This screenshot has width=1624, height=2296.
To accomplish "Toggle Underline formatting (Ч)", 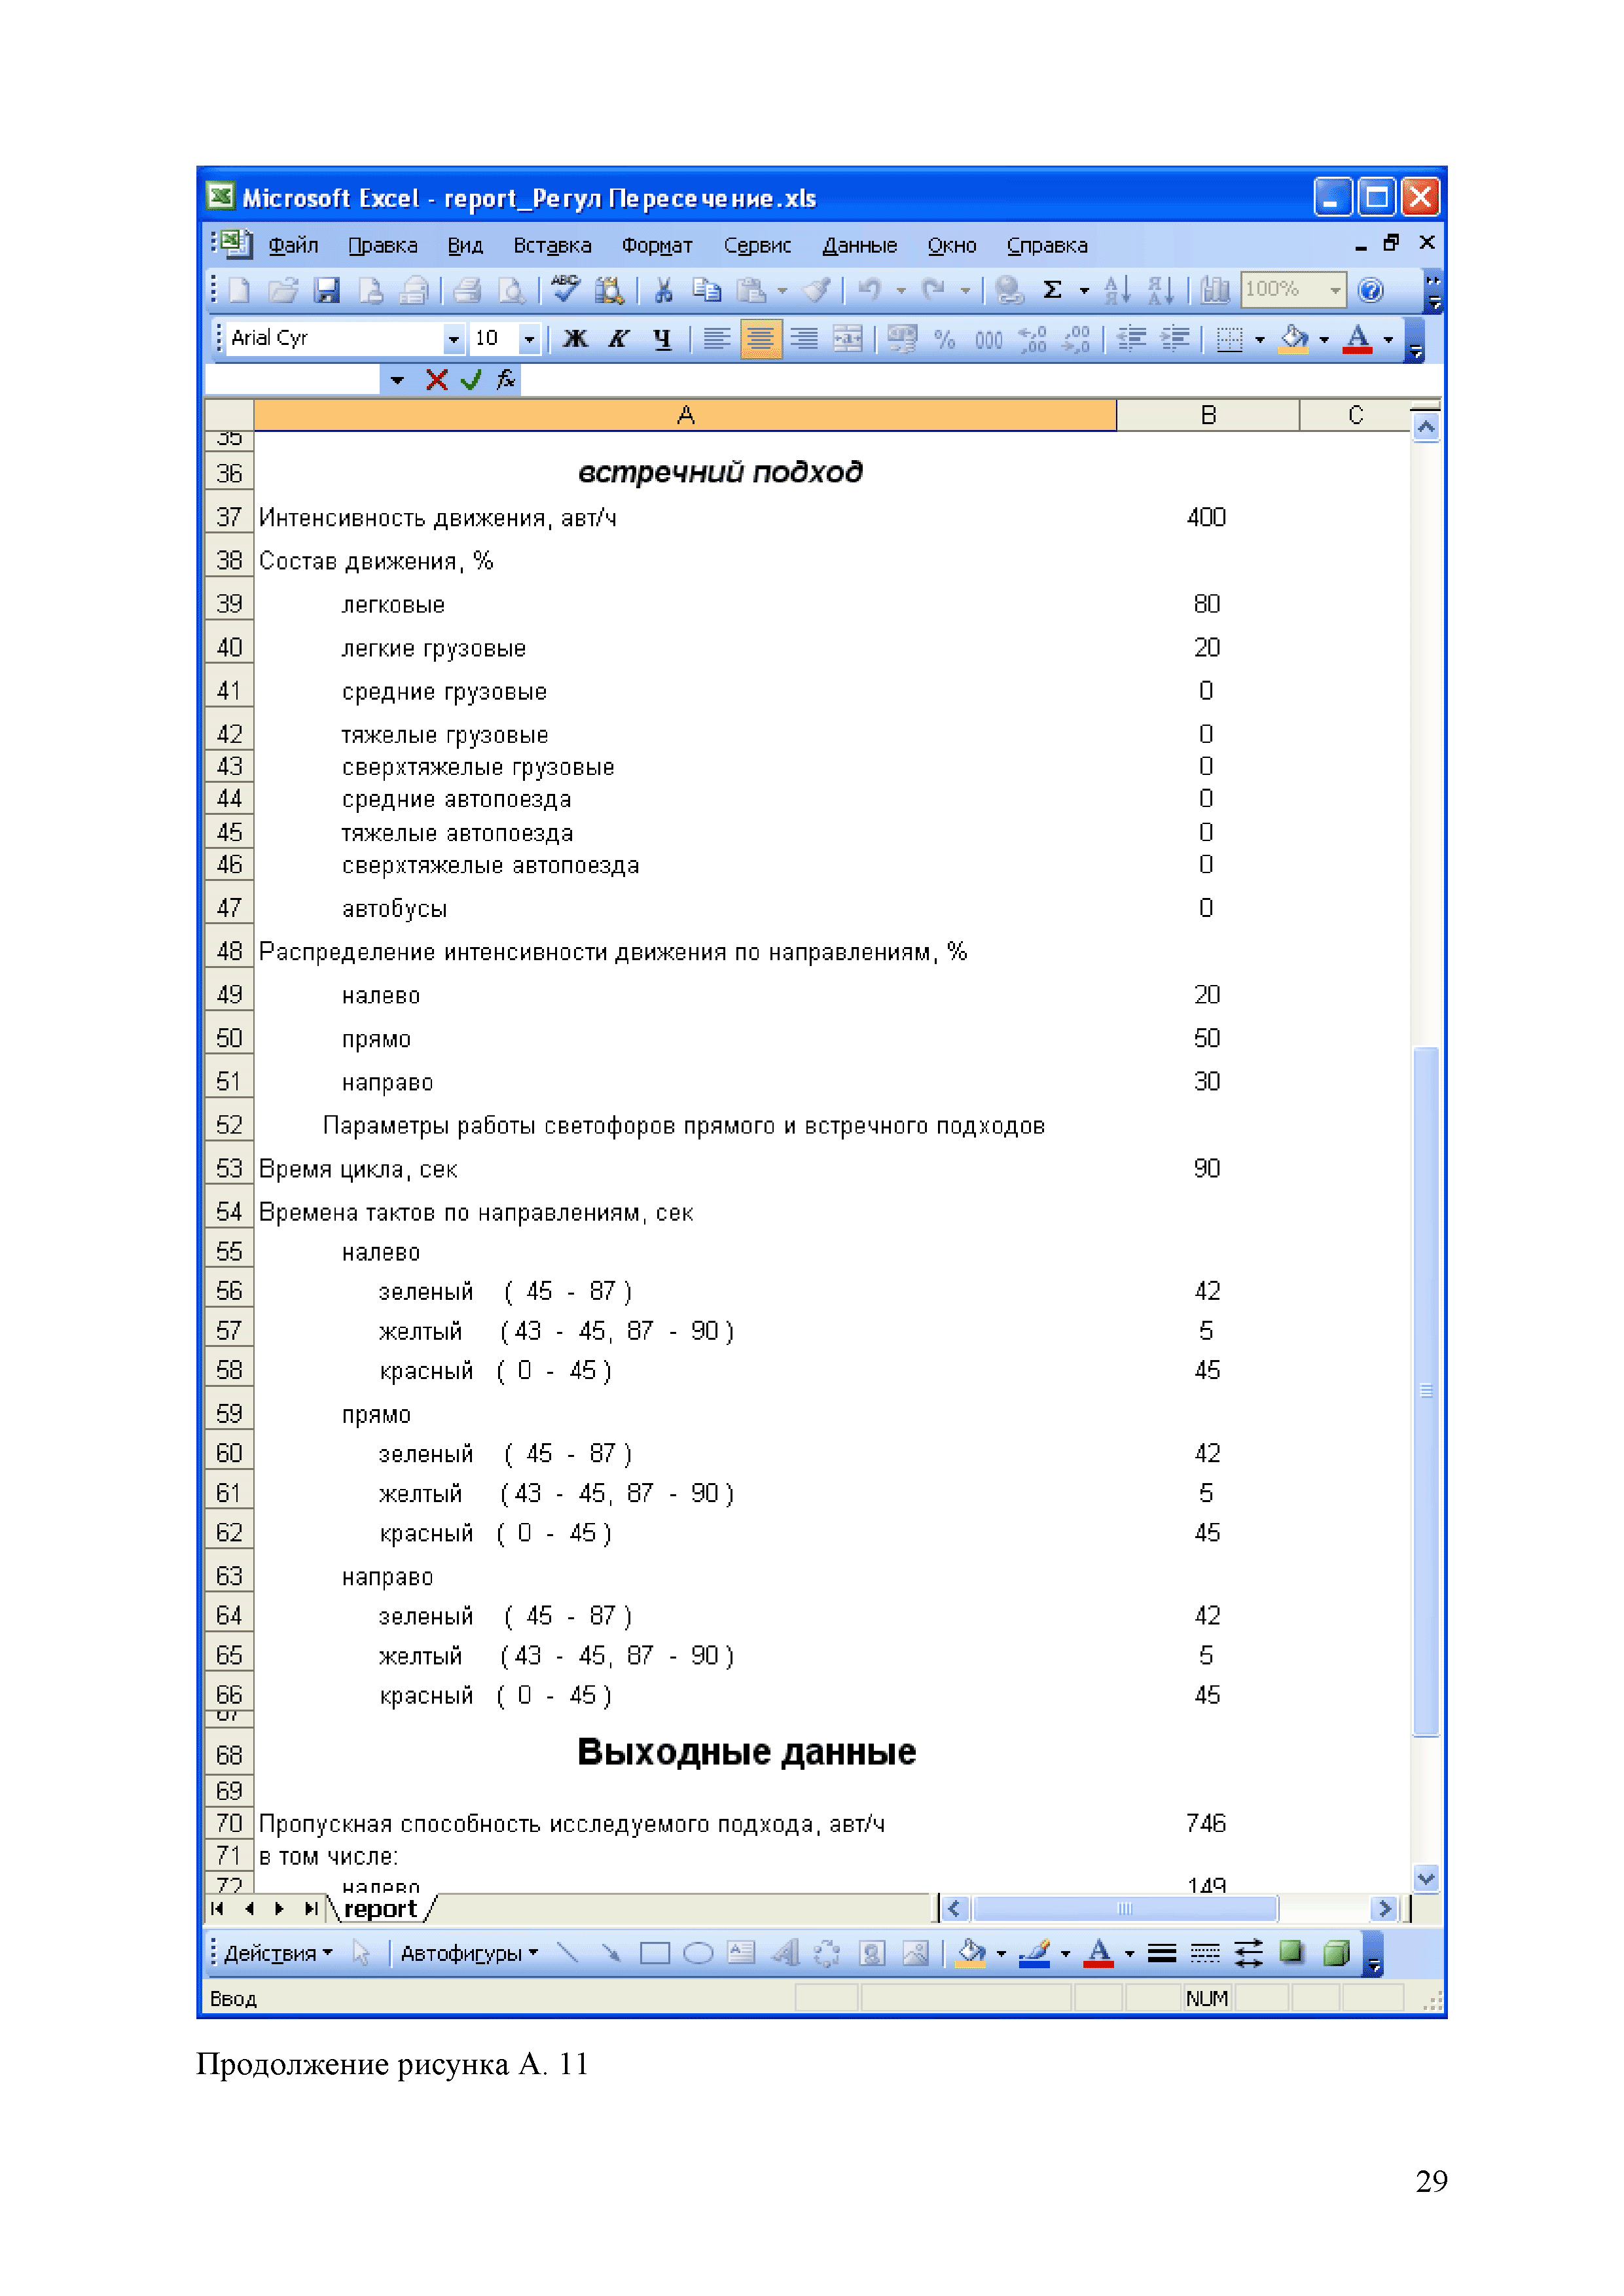I will [x=661, y=339].
